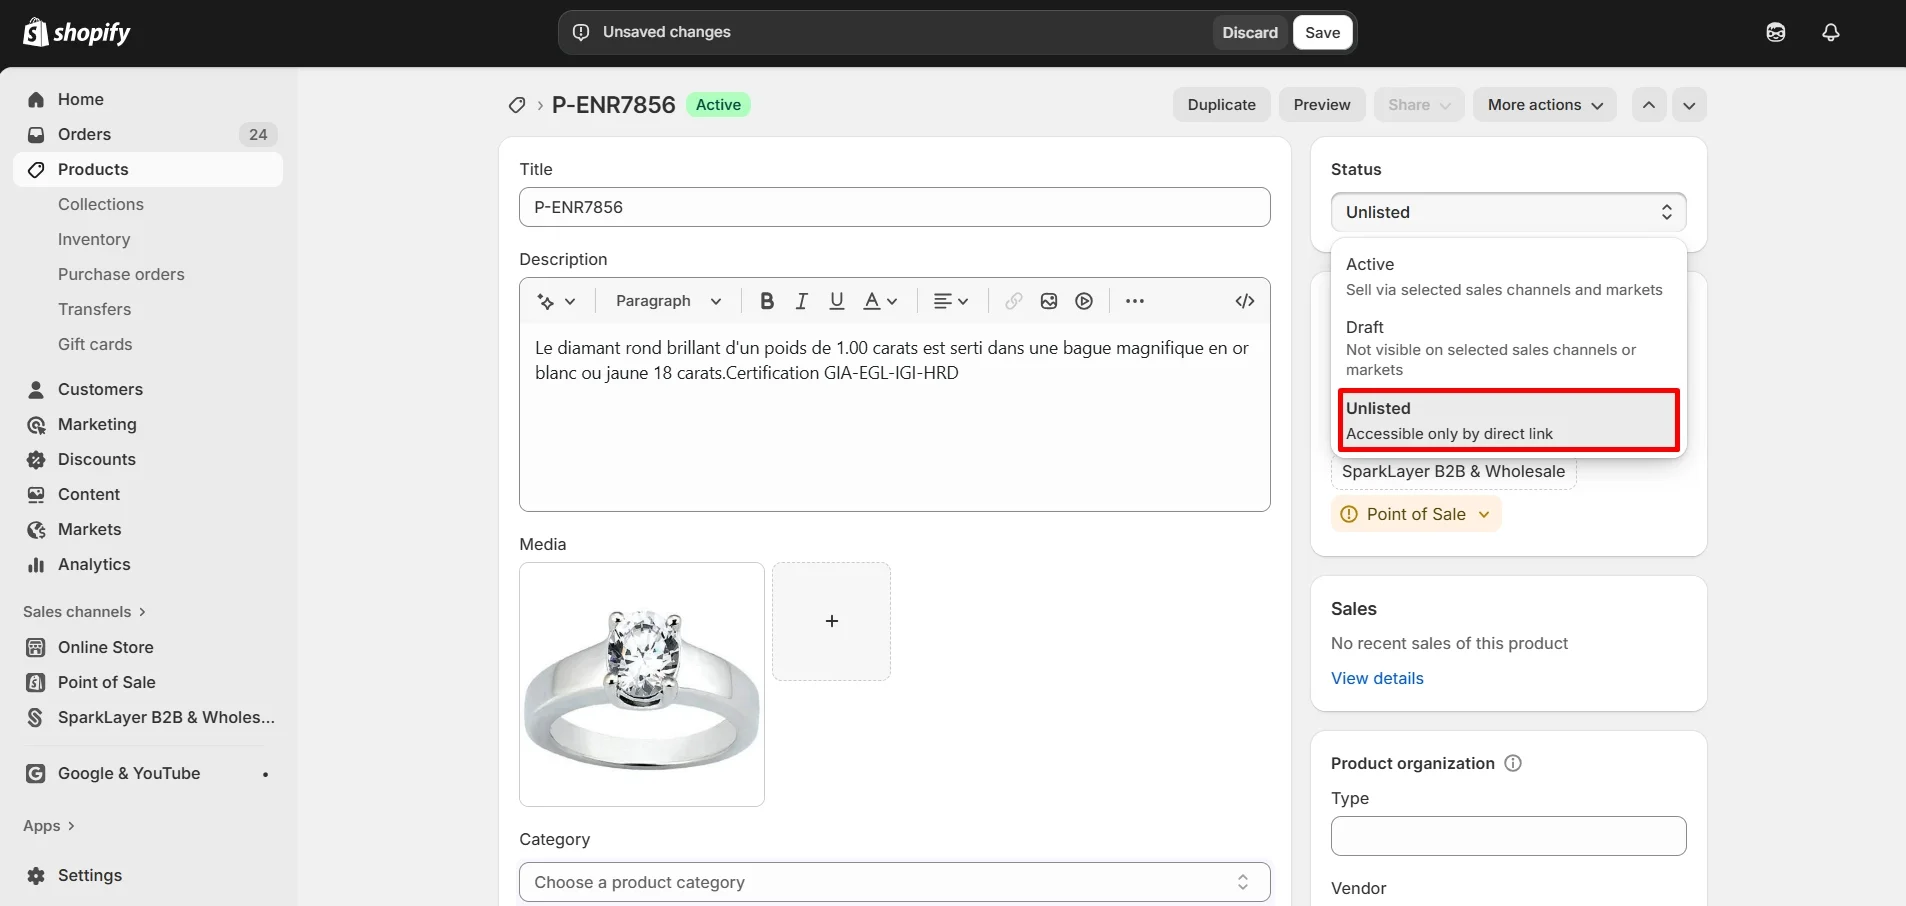Insert a video into the description
The width and height of the screenshot is (1906, 906).
[x=1084, y=301]
